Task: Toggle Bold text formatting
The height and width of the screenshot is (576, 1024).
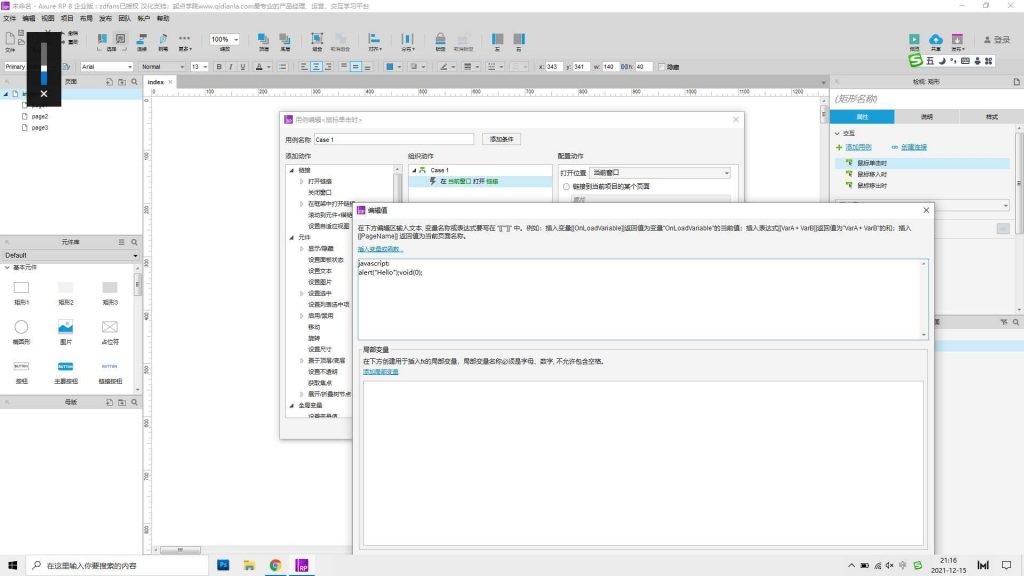Action: tap(218, 67)
